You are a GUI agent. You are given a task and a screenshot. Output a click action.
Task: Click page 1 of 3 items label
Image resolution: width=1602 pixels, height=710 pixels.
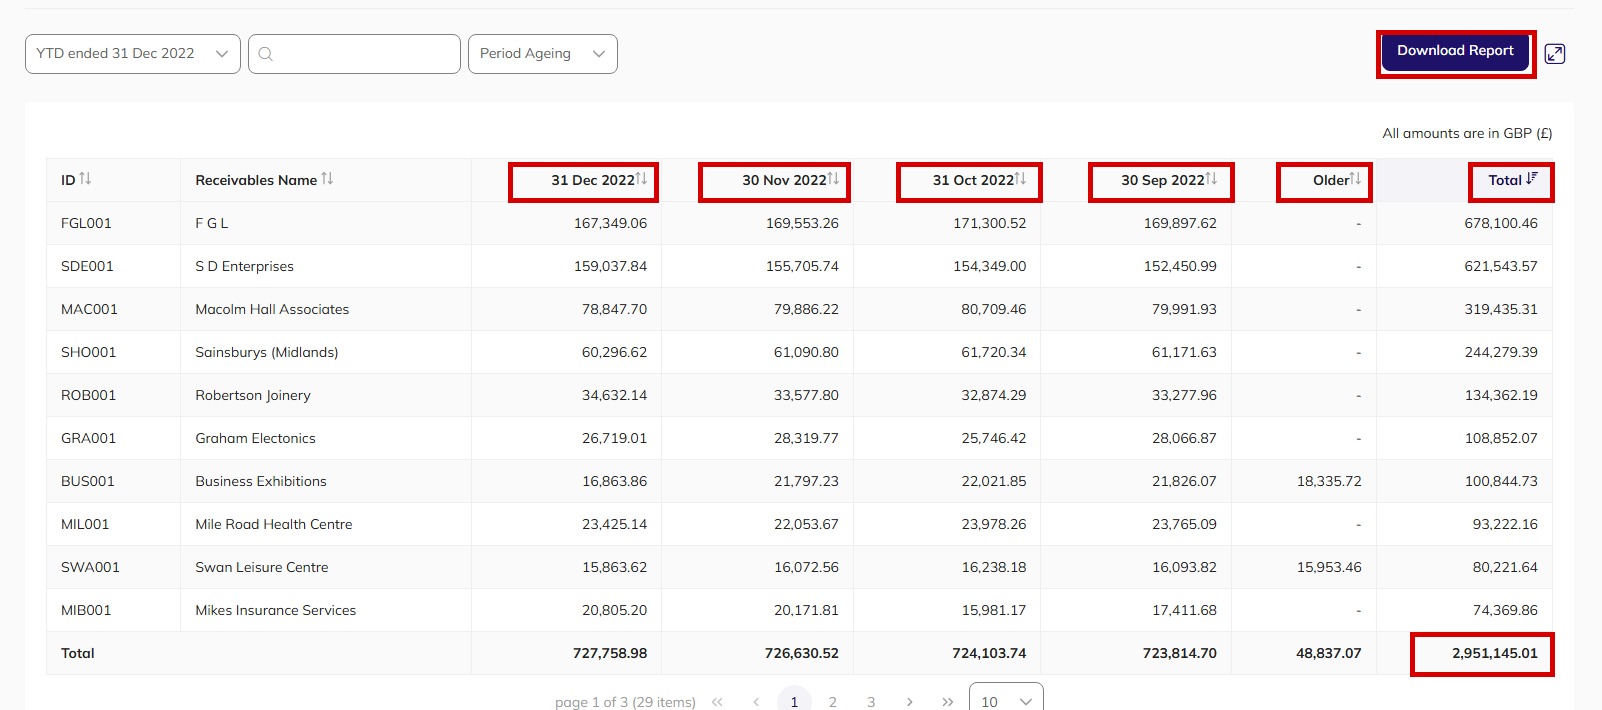click(x=625, y=702)
